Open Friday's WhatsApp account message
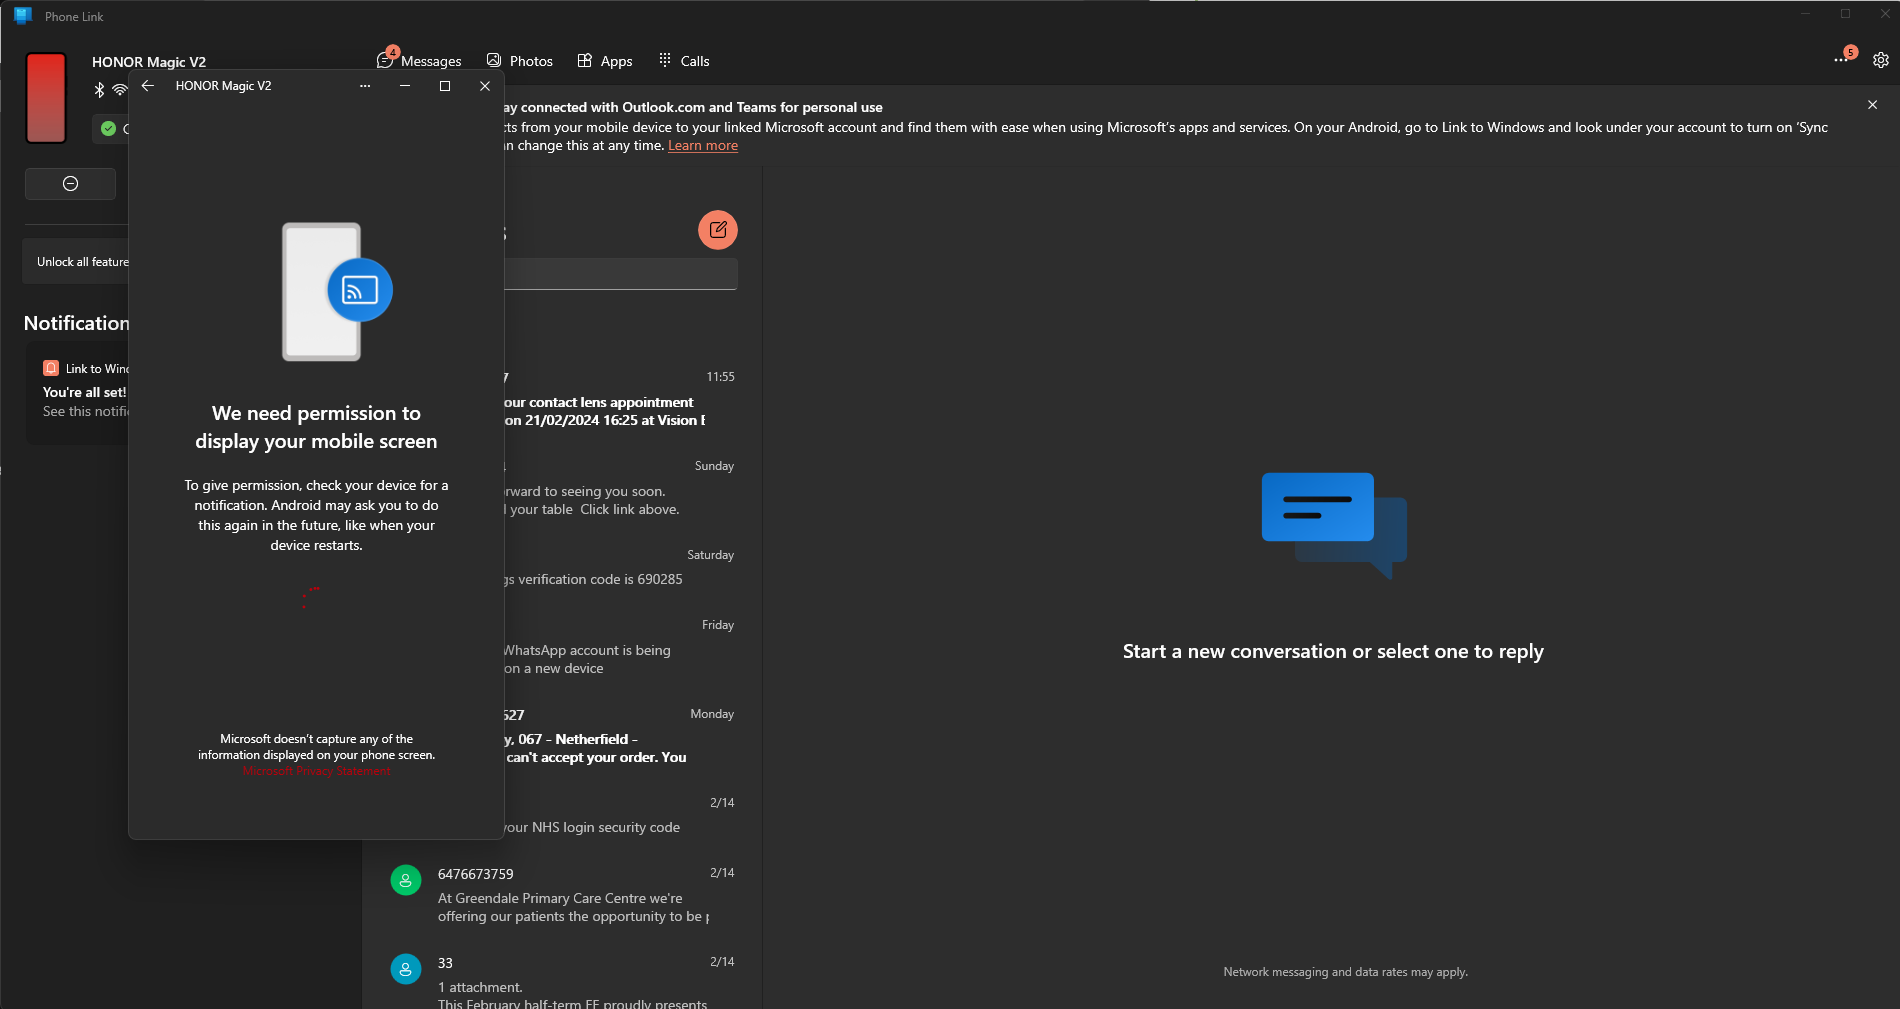Viewport: 1900px width, 1009px height. click(x=618, y=648)
